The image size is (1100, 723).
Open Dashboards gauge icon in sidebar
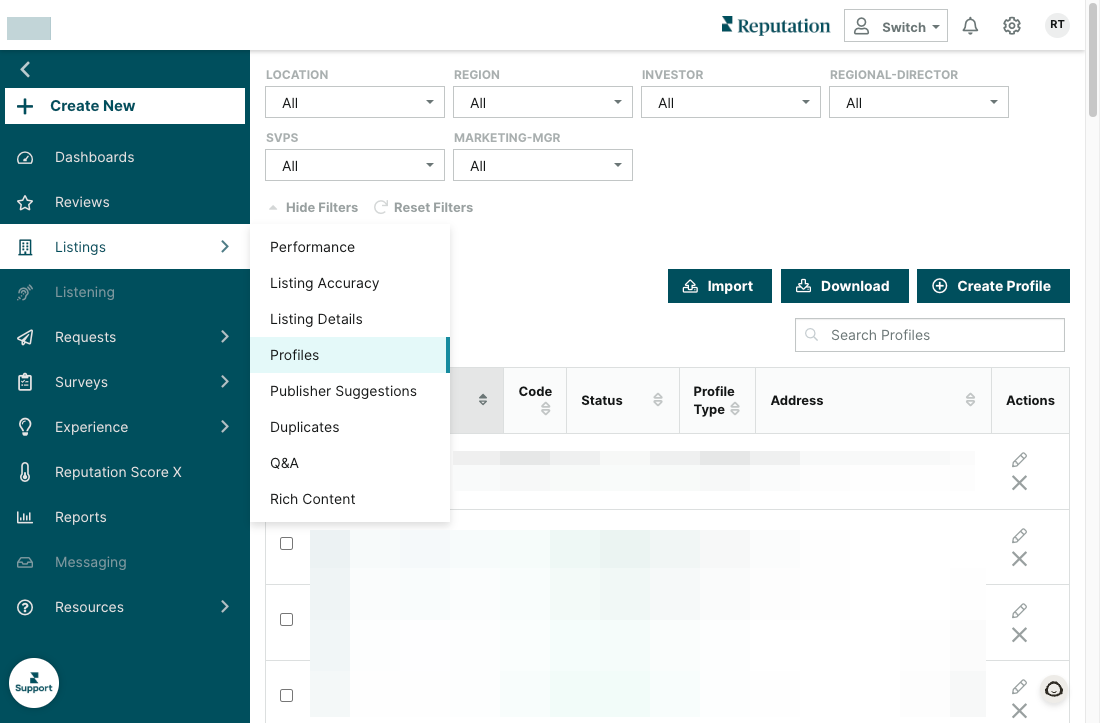tap(25, 157)
